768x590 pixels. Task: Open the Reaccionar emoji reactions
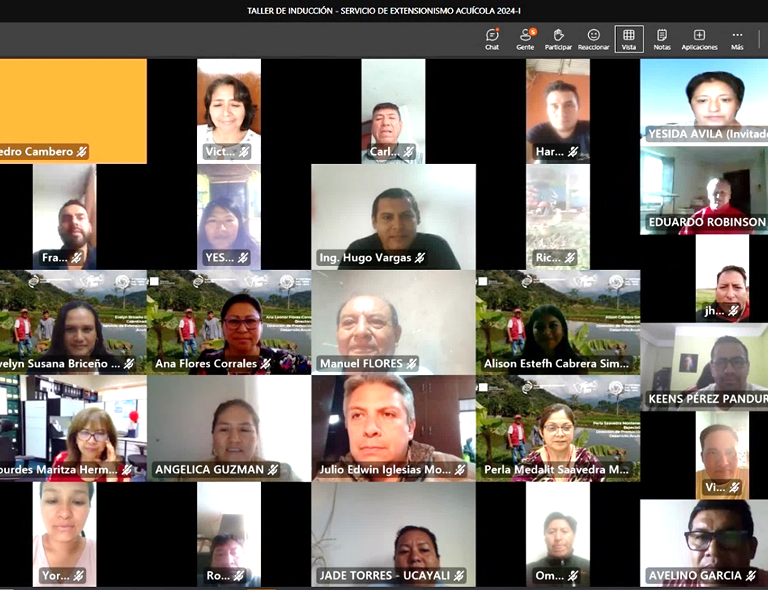(x=593, y=39)
